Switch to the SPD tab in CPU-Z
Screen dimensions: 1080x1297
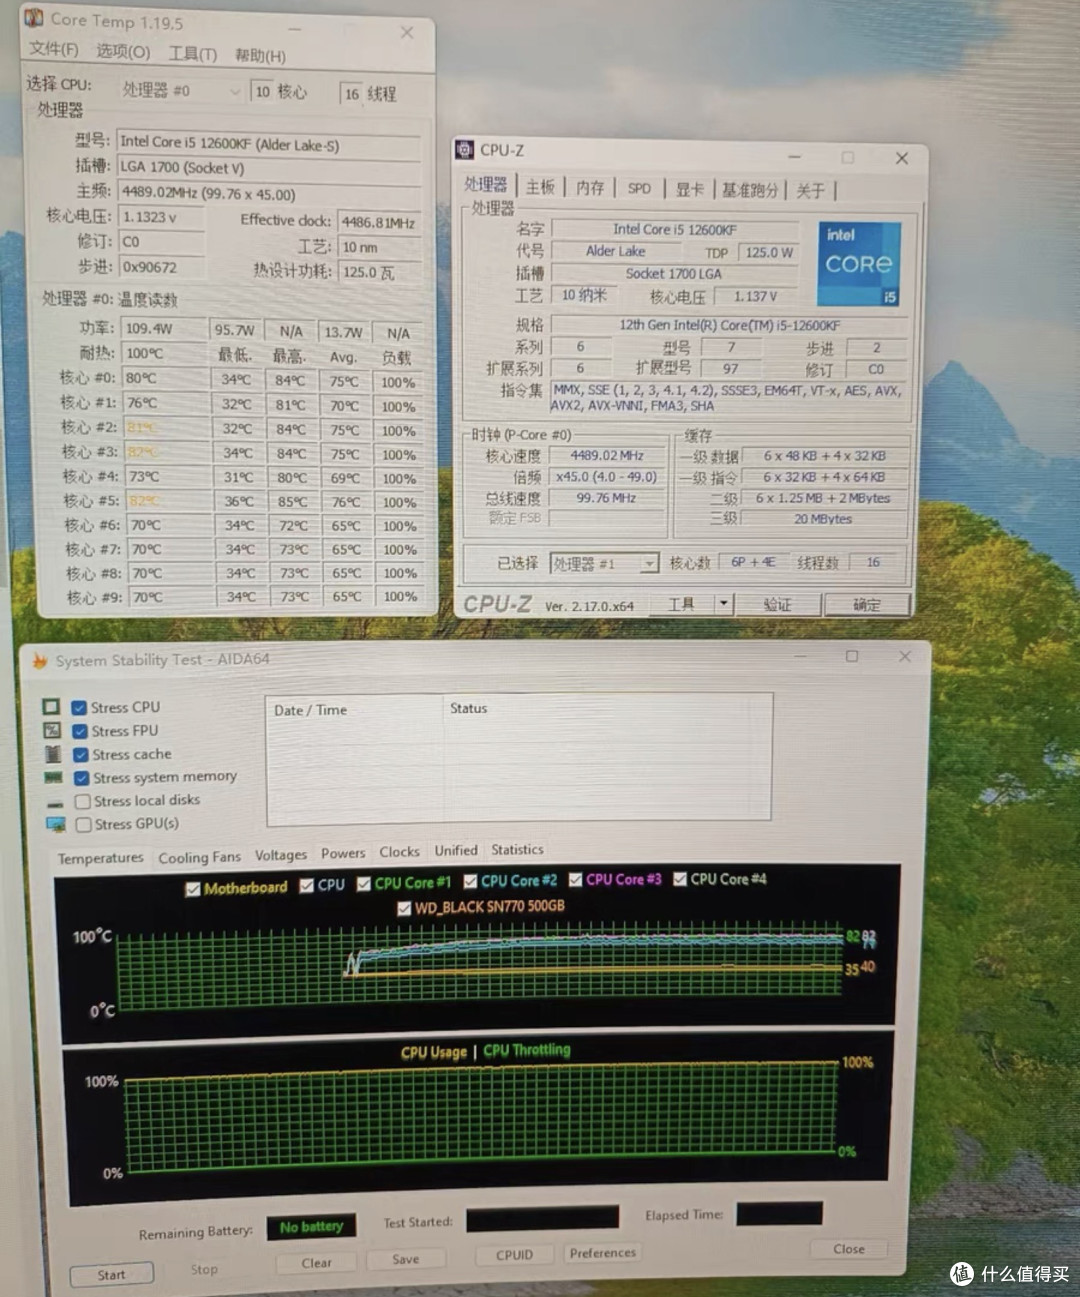point(639,188)
